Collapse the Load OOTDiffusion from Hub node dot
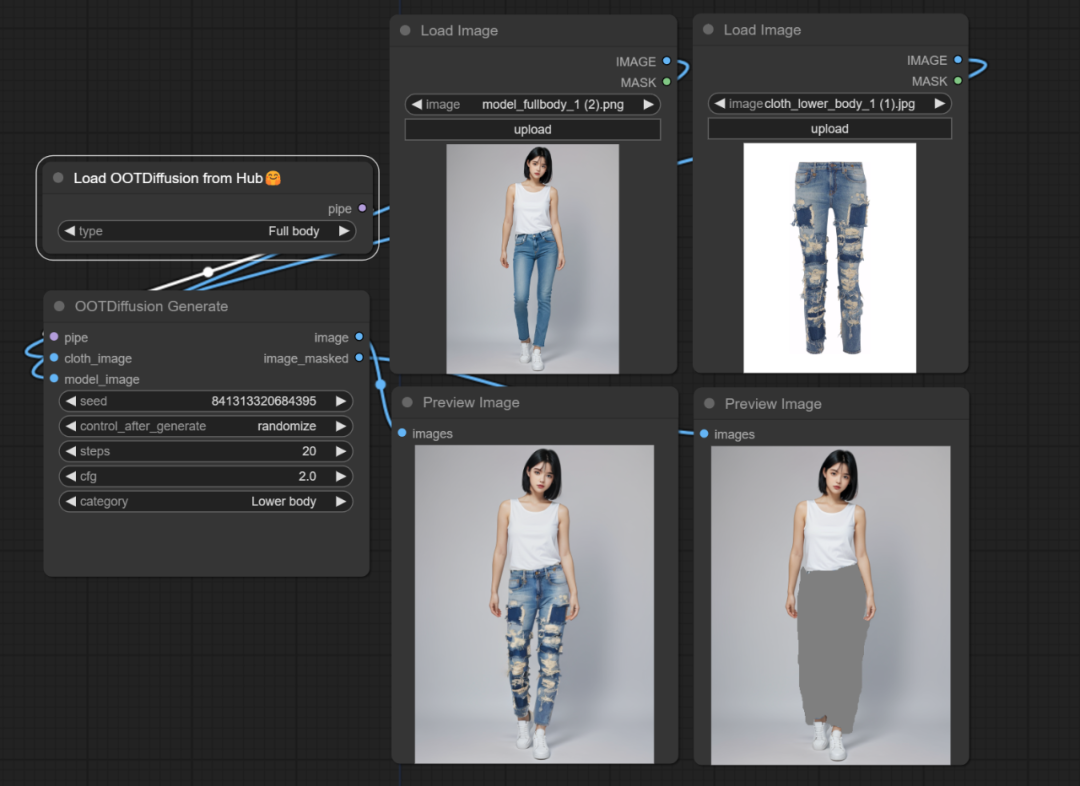 pyautogui.click(x=59, y=178)
